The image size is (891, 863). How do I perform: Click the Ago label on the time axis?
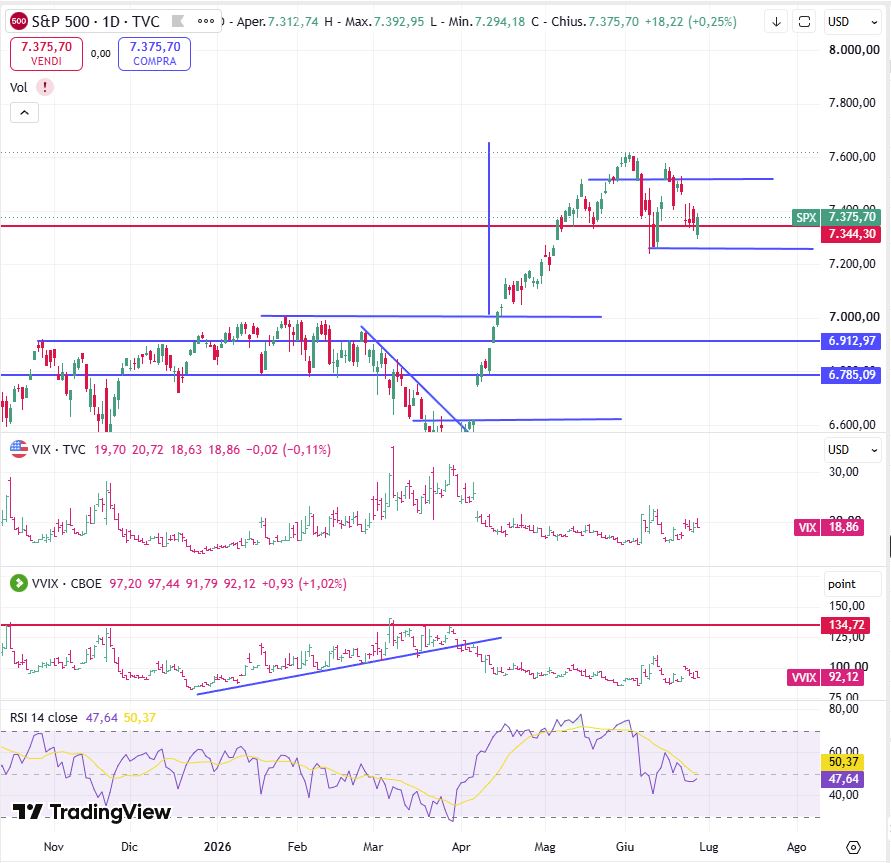click(797, 847)
